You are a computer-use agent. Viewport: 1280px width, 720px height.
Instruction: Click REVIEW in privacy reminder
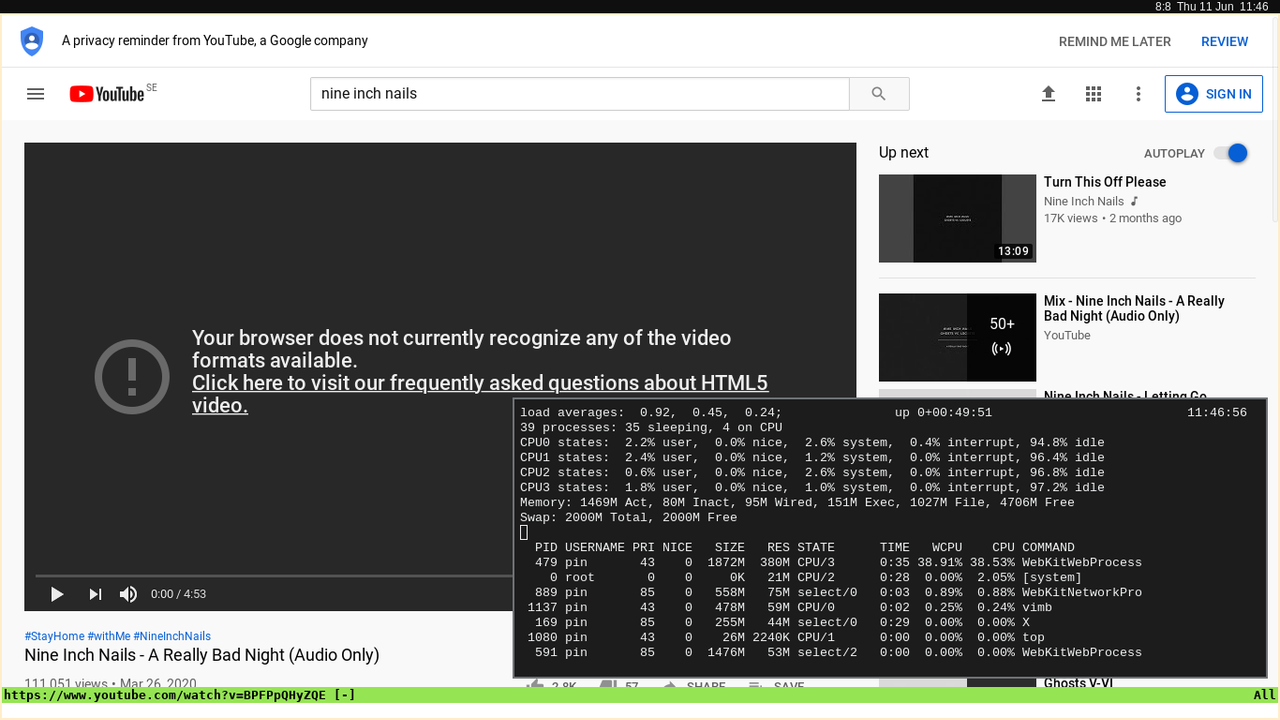1225,42
